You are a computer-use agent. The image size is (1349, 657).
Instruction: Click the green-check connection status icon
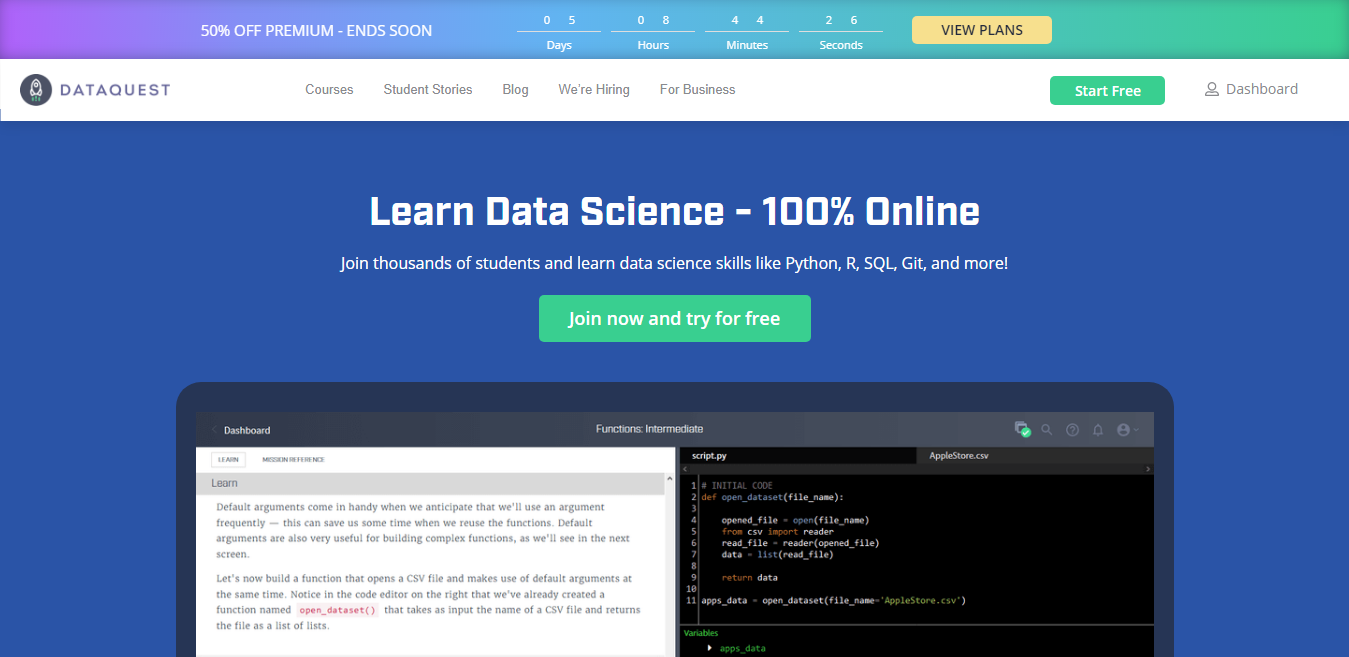pyautogui.click(x=1022, y=429)
